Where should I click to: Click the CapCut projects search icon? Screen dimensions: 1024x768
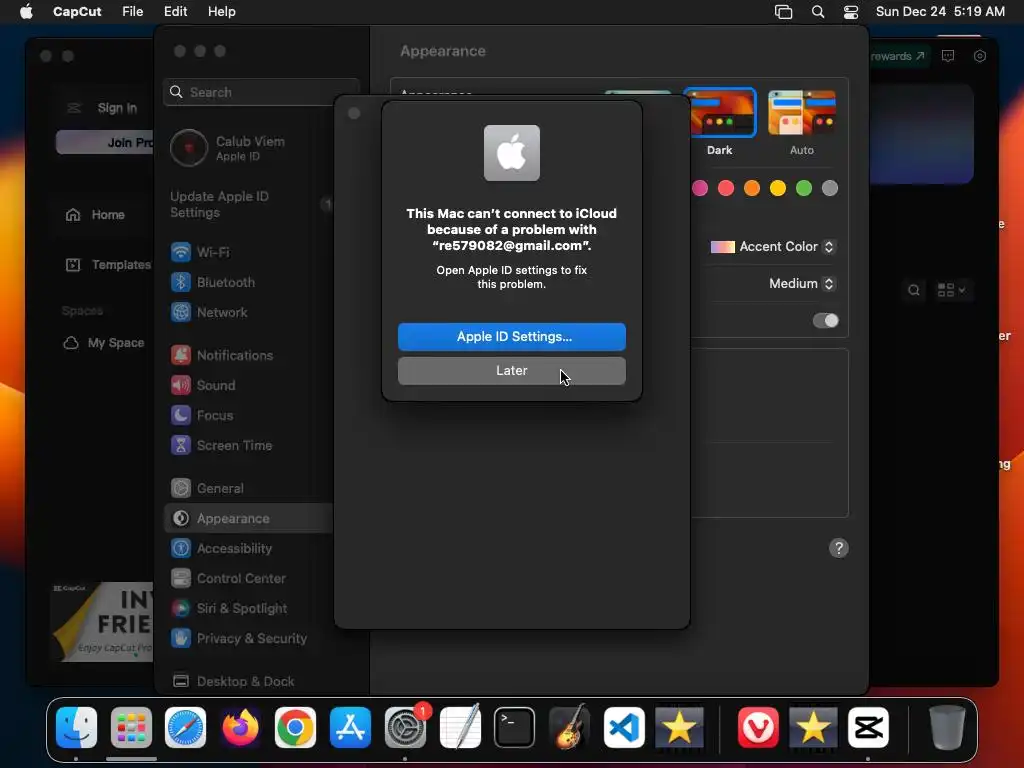coord(914,290)
